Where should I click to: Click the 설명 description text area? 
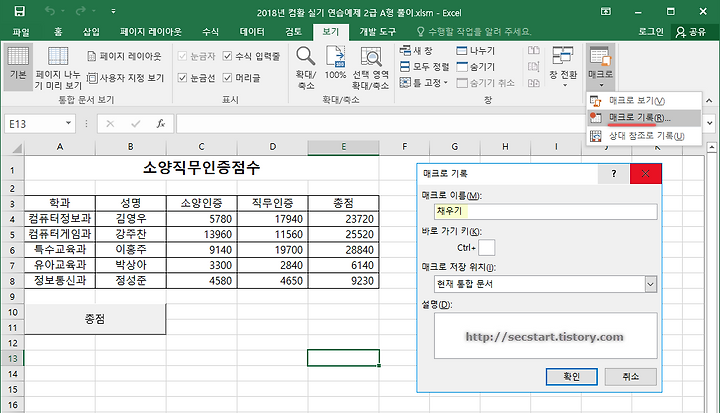pos(546,335)
